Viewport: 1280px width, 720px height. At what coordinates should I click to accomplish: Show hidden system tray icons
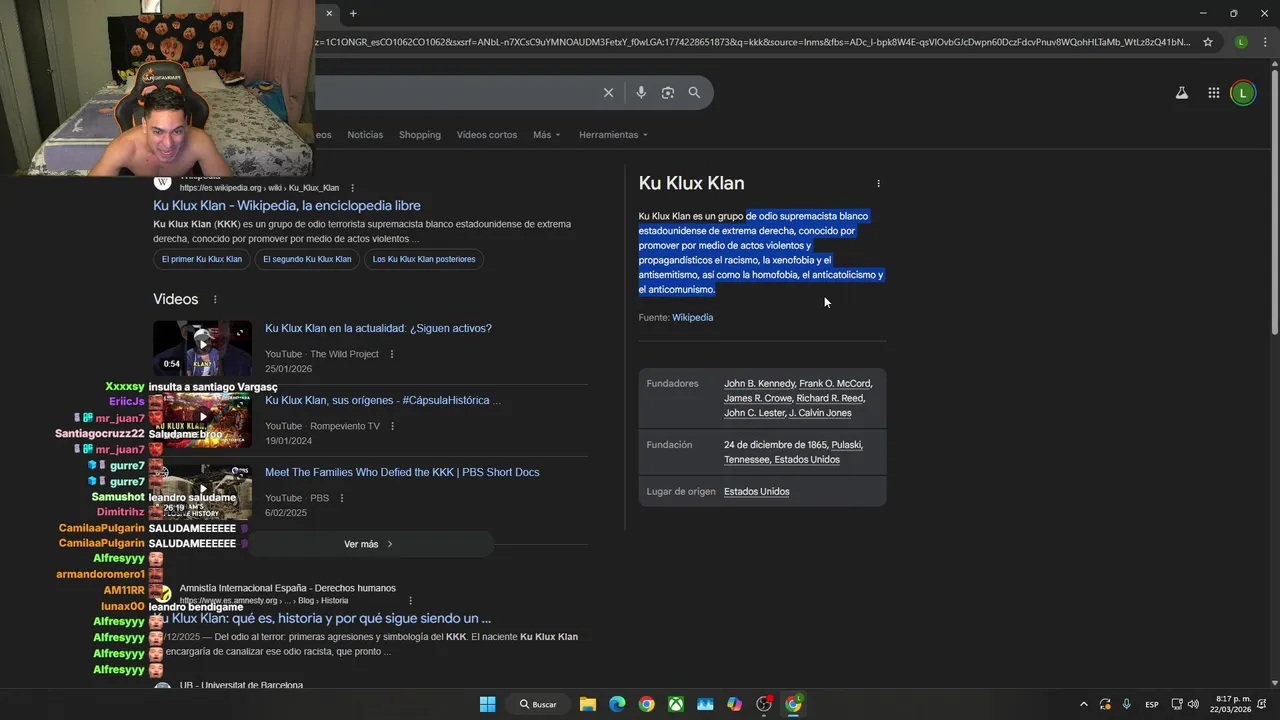(1083, 704)
